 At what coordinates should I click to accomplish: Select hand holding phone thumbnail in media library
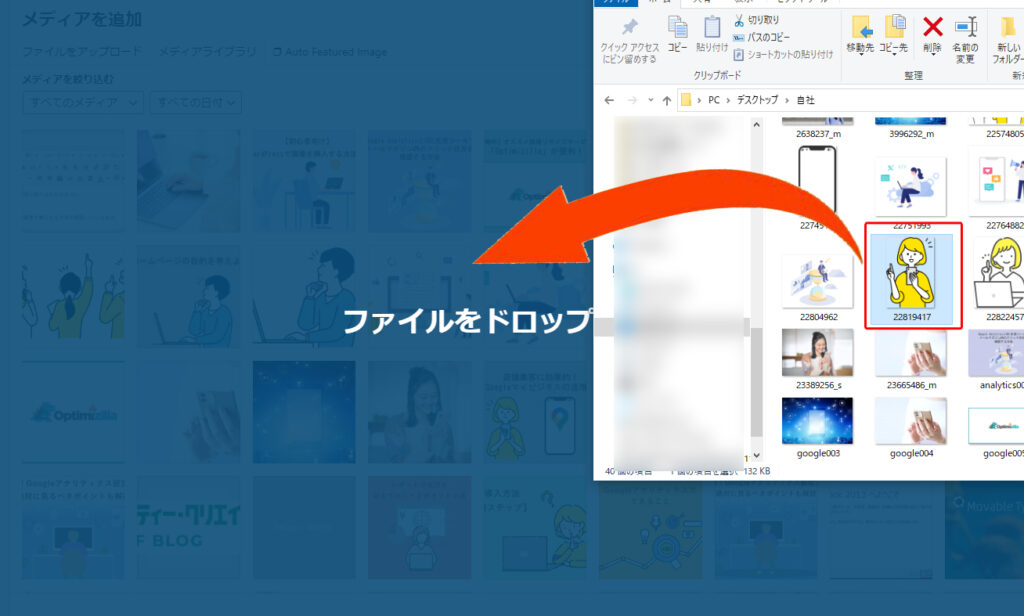tap(189, 413)
